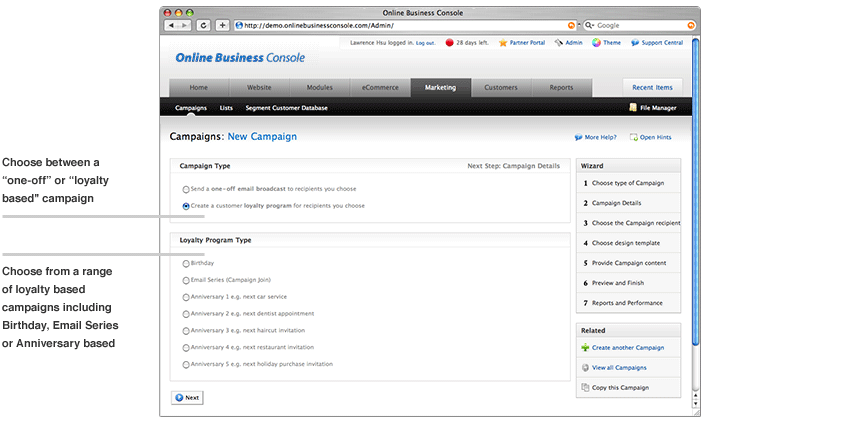
Task: Switch to the Customers tab
Action: click(501, 88)
